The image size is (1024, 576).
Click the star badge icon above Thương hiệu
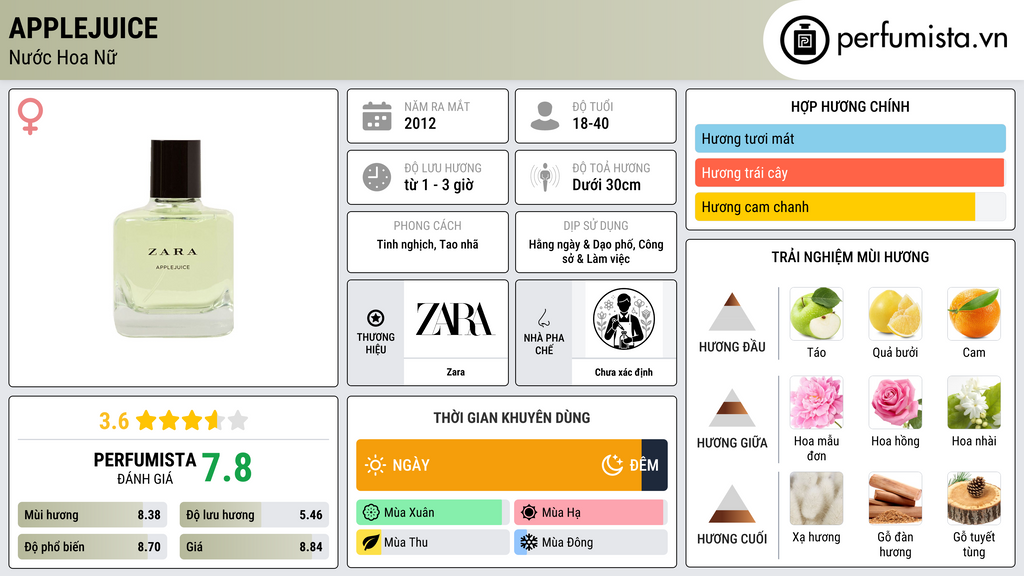coord(376,318)
